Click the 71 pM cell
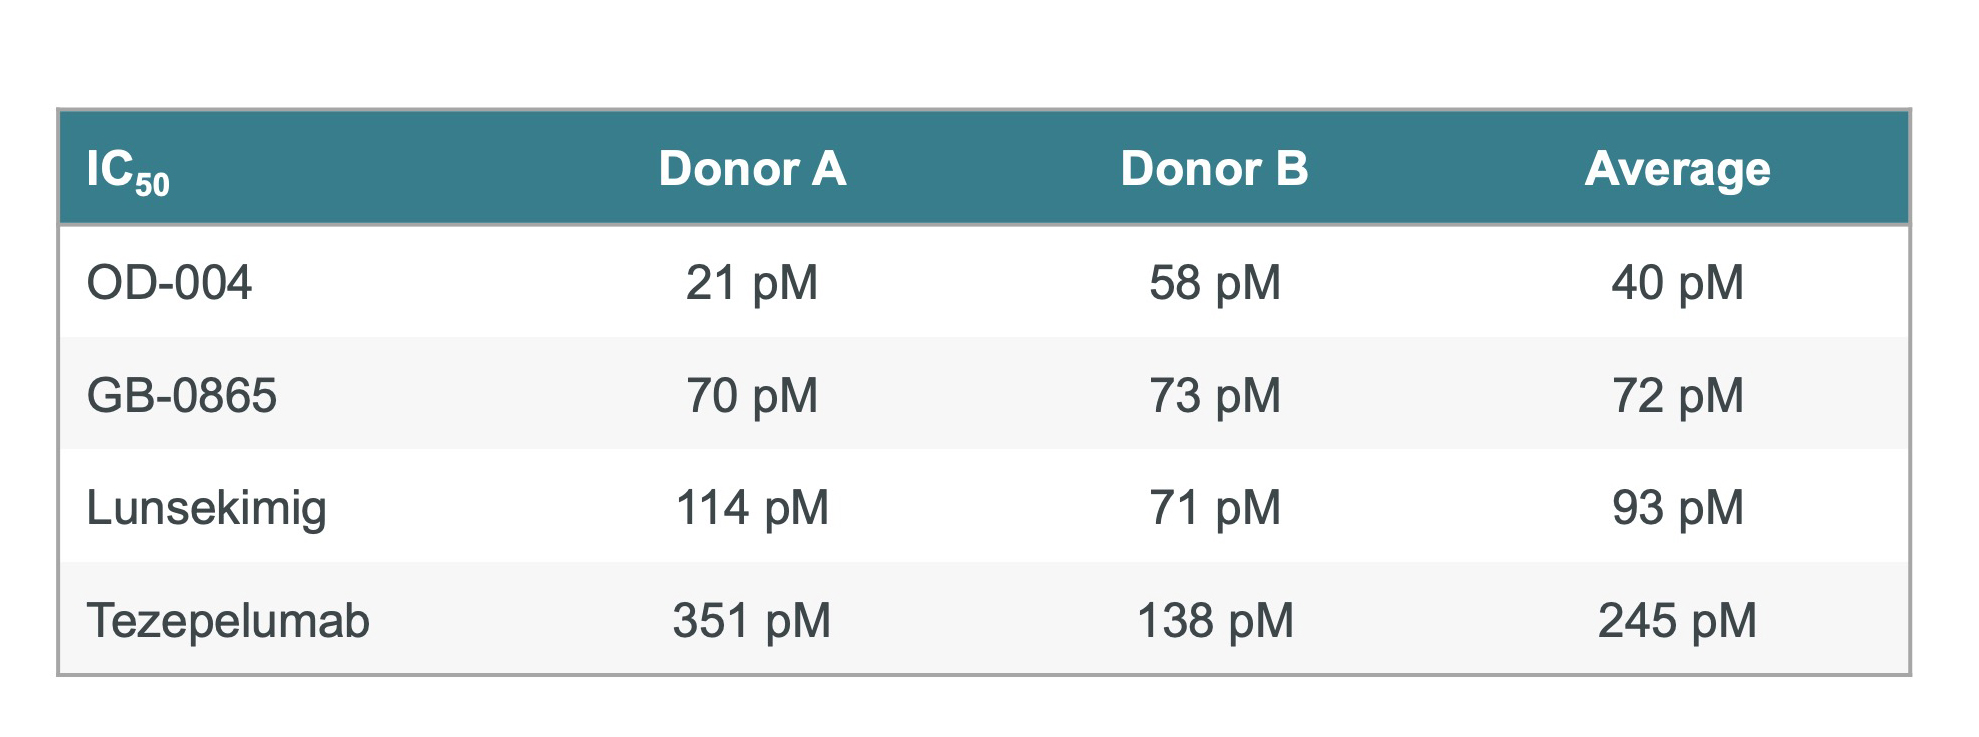1979x737 pixels. coord(1214,508)
